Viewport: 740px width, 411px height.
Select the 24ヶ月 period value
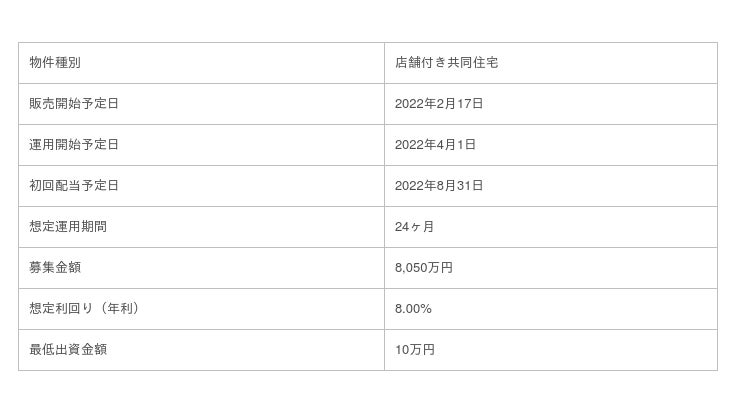pos(415,227)
